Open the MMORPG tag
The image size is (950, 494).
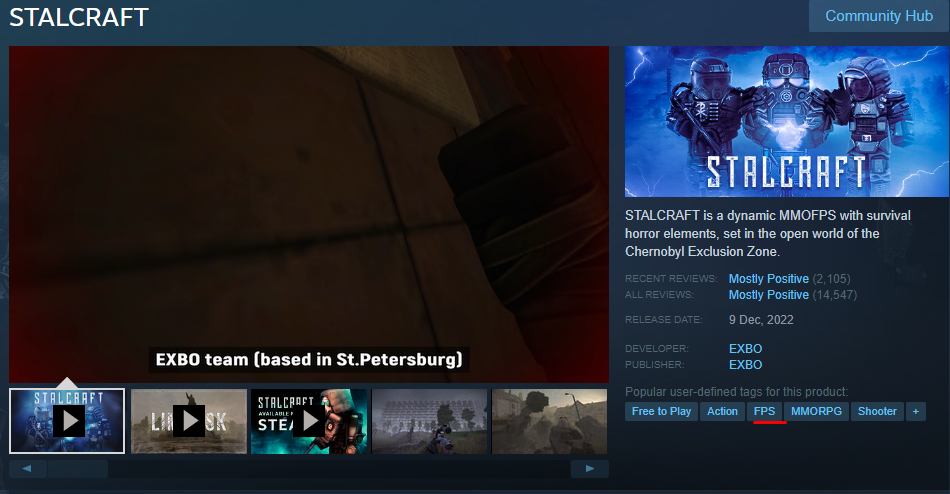816,411
